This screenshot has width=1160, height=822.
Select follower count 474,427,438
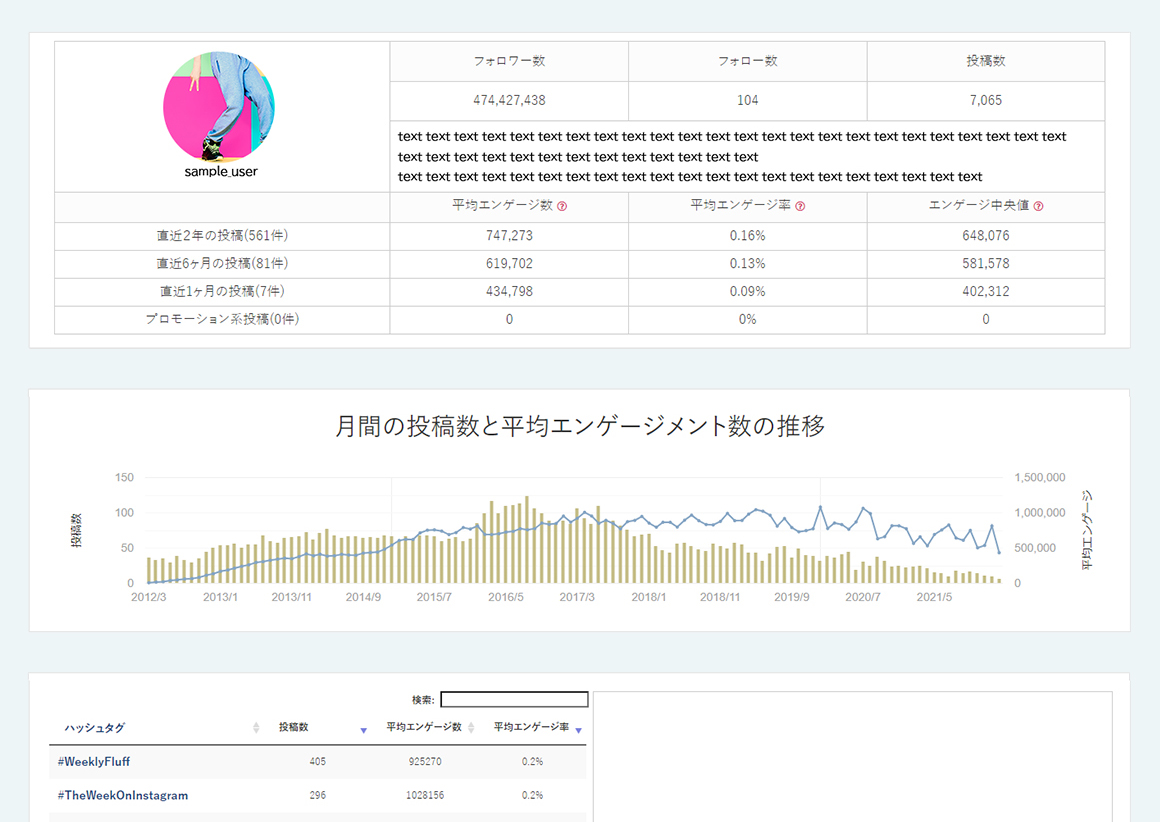pyautogui.click(x=509, y=100)
